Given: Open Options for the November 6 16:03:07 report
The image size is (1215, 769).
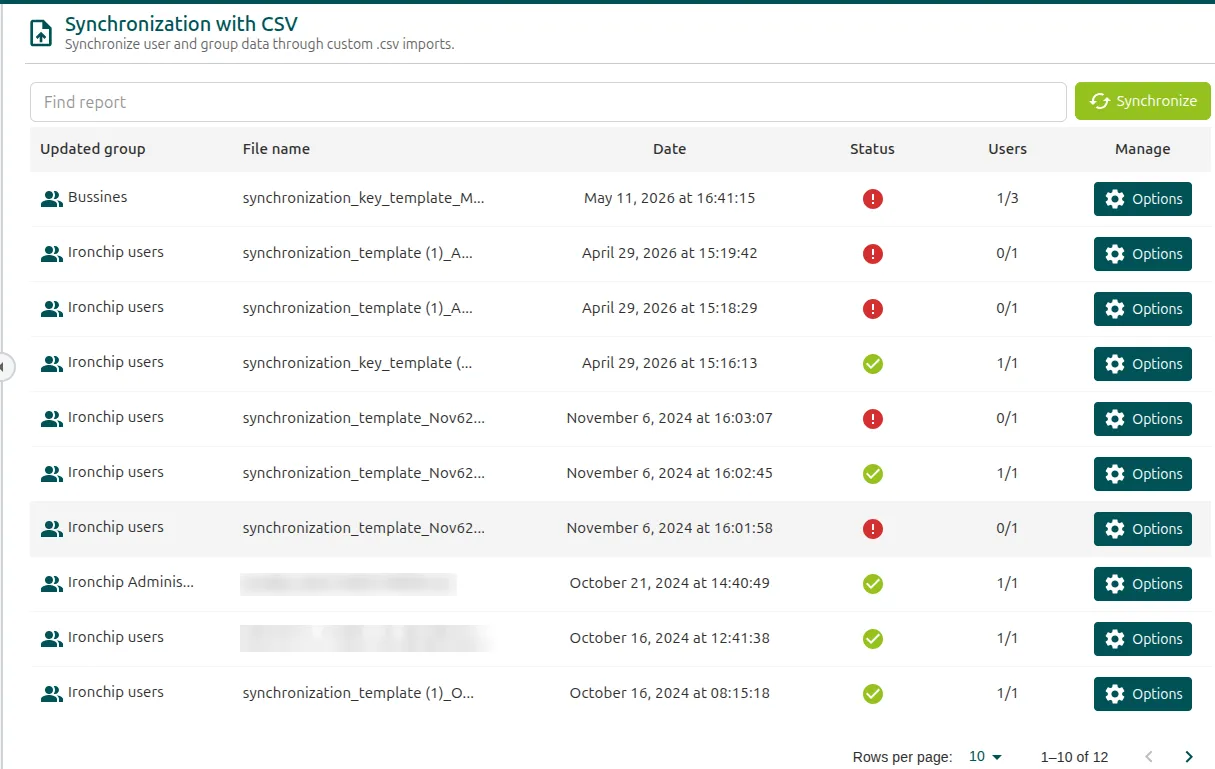Looking at the screenshot, I should click(1143, 419).
